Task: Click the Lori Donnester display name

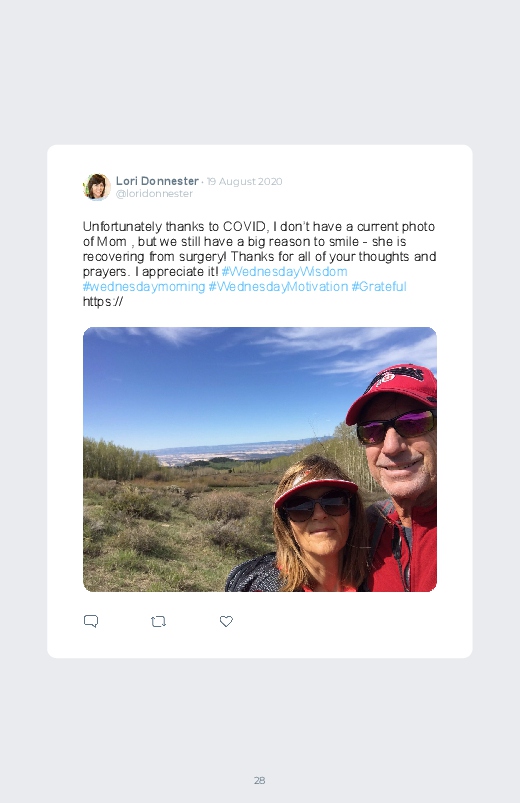Action: coord(157,181)
